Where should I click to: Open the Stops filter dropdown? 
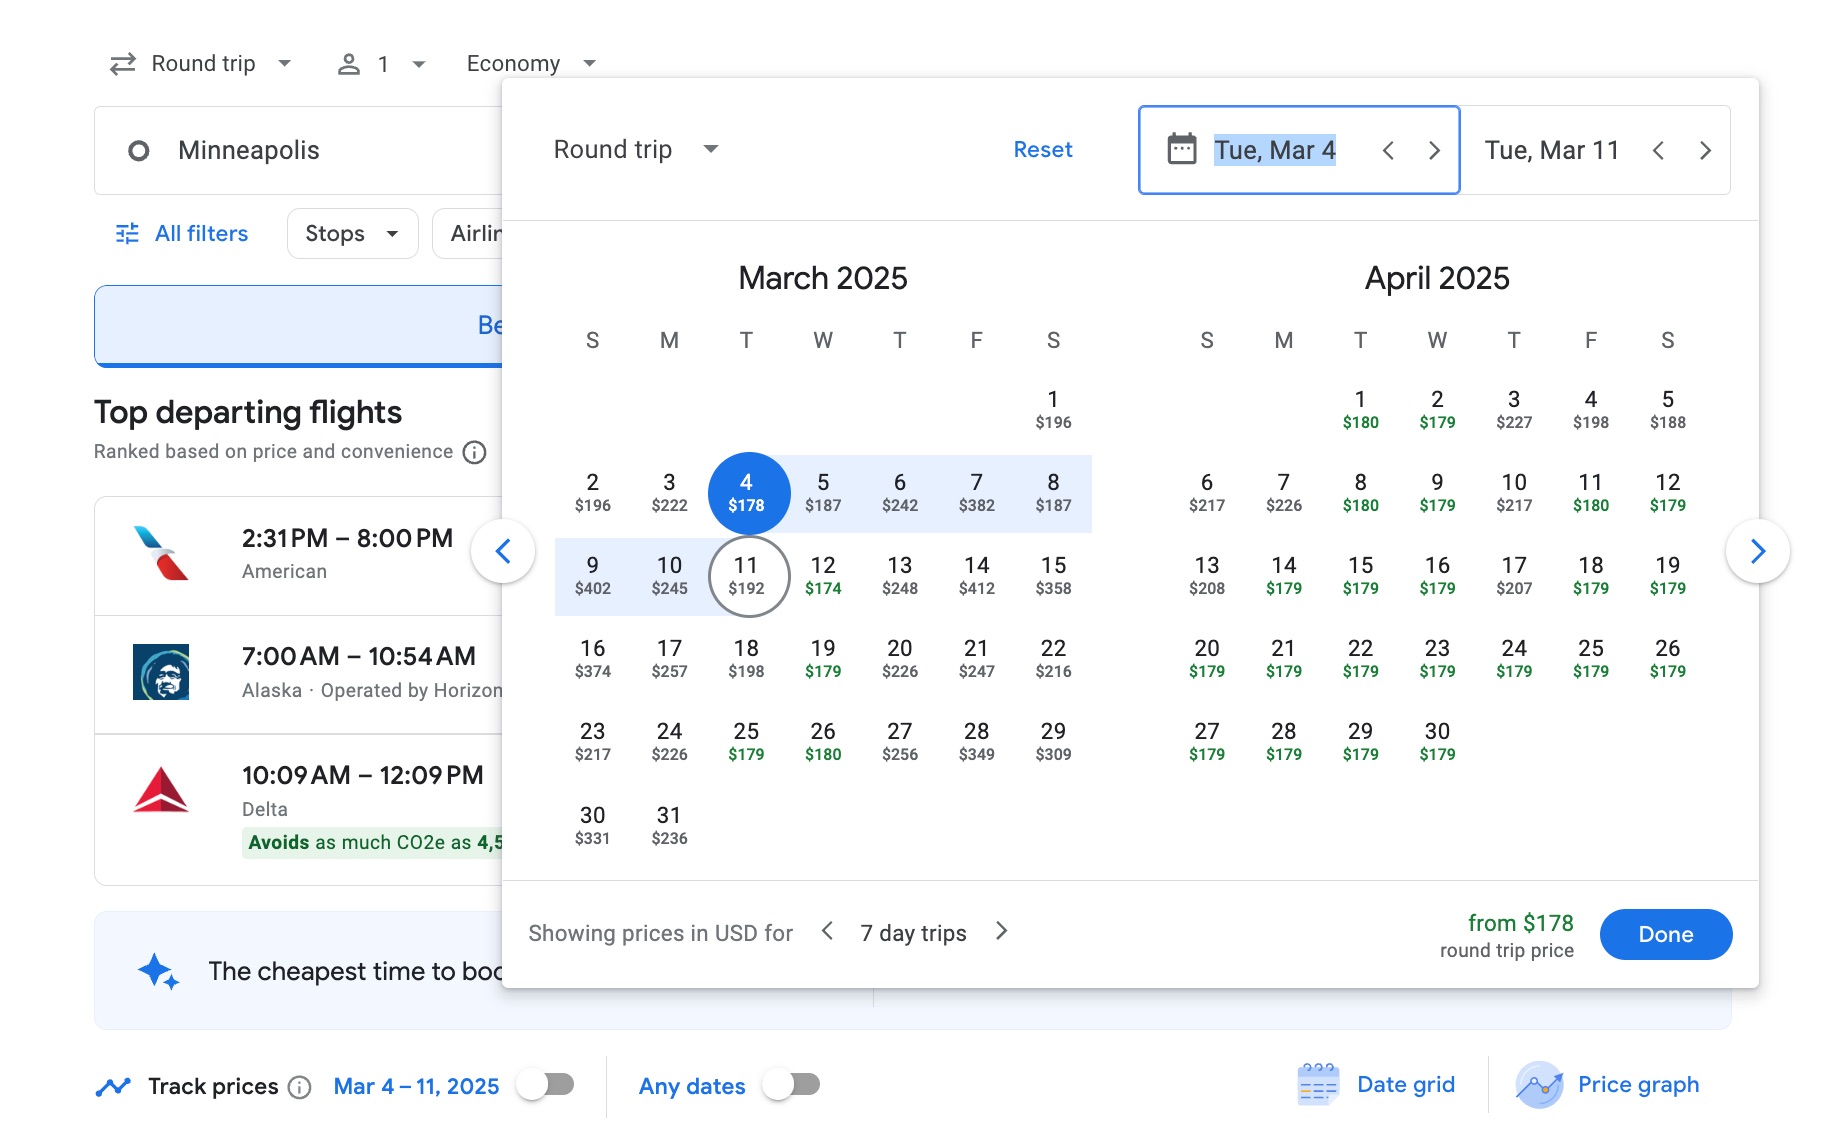(x=352, y=233)
